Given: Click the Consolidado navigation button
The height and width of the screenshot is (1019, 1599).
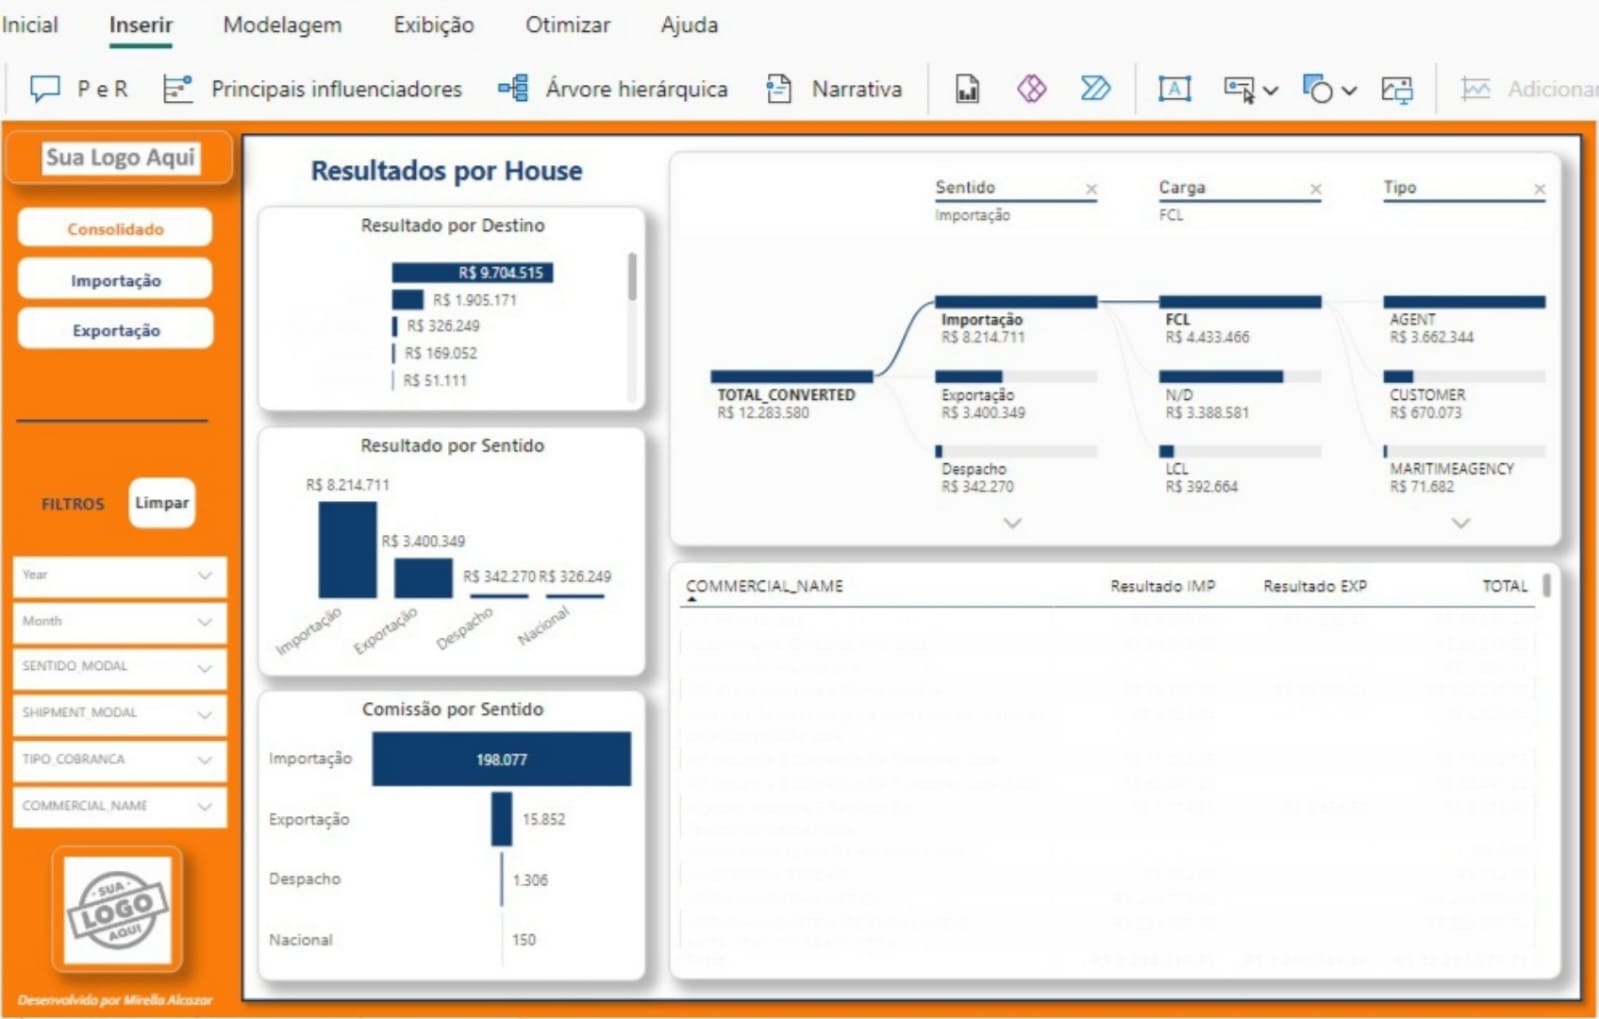Looking at the screenshot, I should (x=115, y=229).
